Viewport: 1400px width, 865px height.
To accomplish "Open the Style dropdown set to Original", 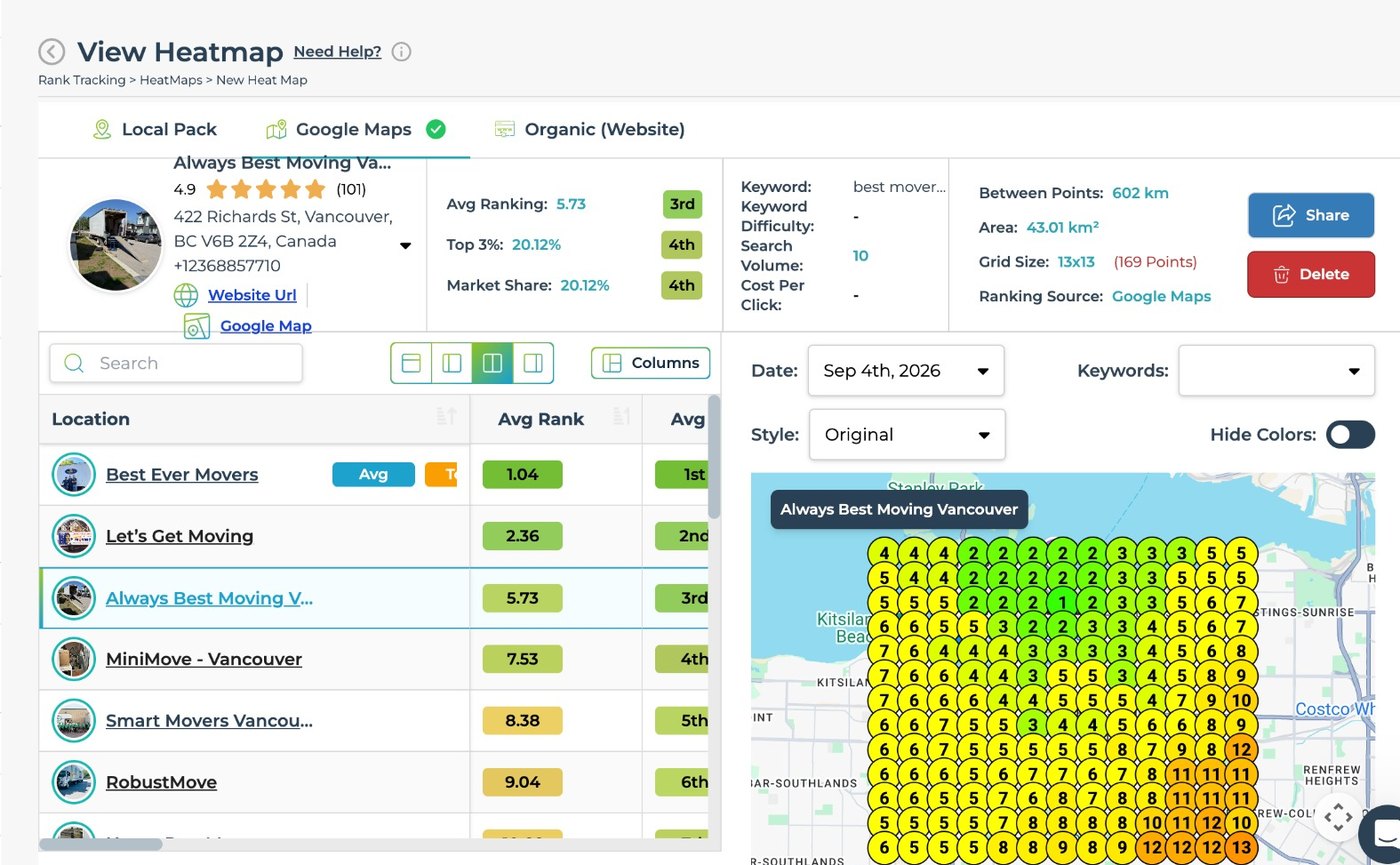I will tap(906, 435).
